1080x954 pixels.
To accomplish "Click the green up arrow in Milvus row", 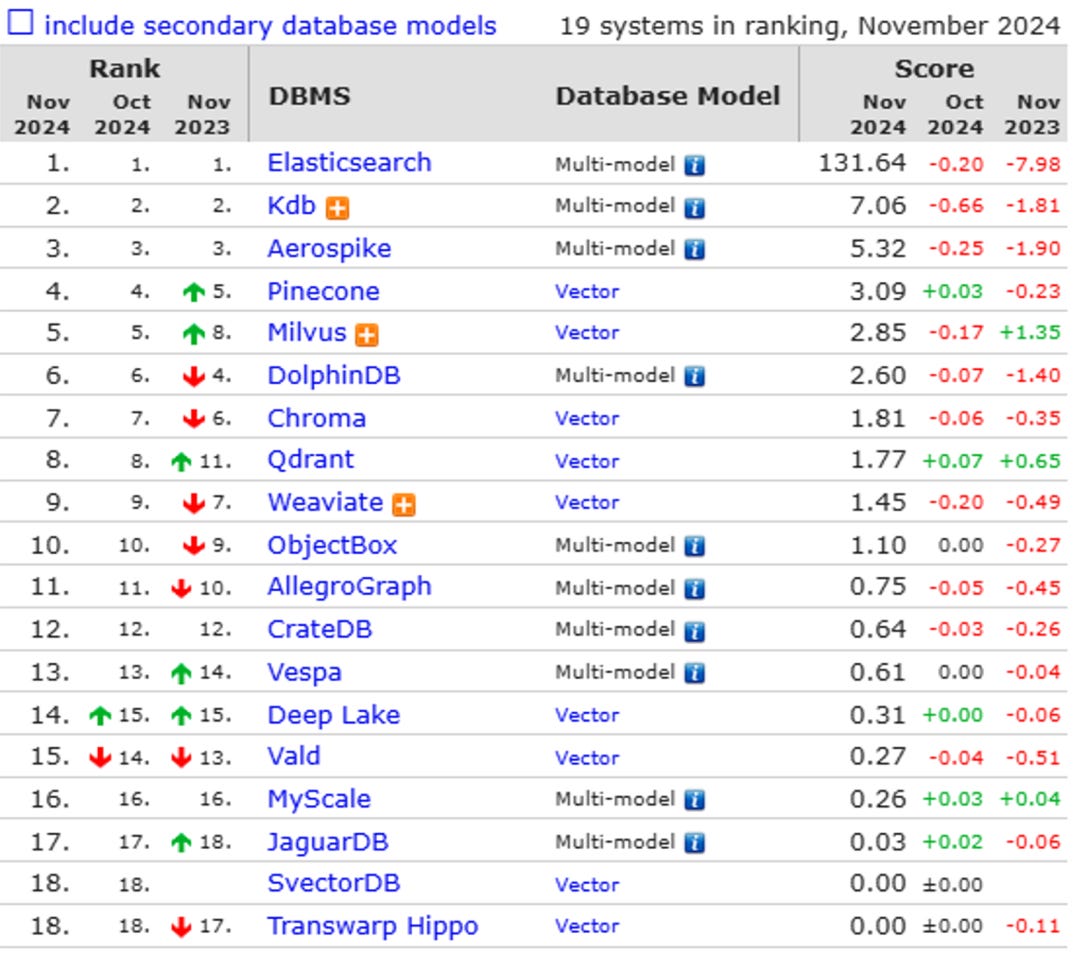I will [x=194, y=334].
